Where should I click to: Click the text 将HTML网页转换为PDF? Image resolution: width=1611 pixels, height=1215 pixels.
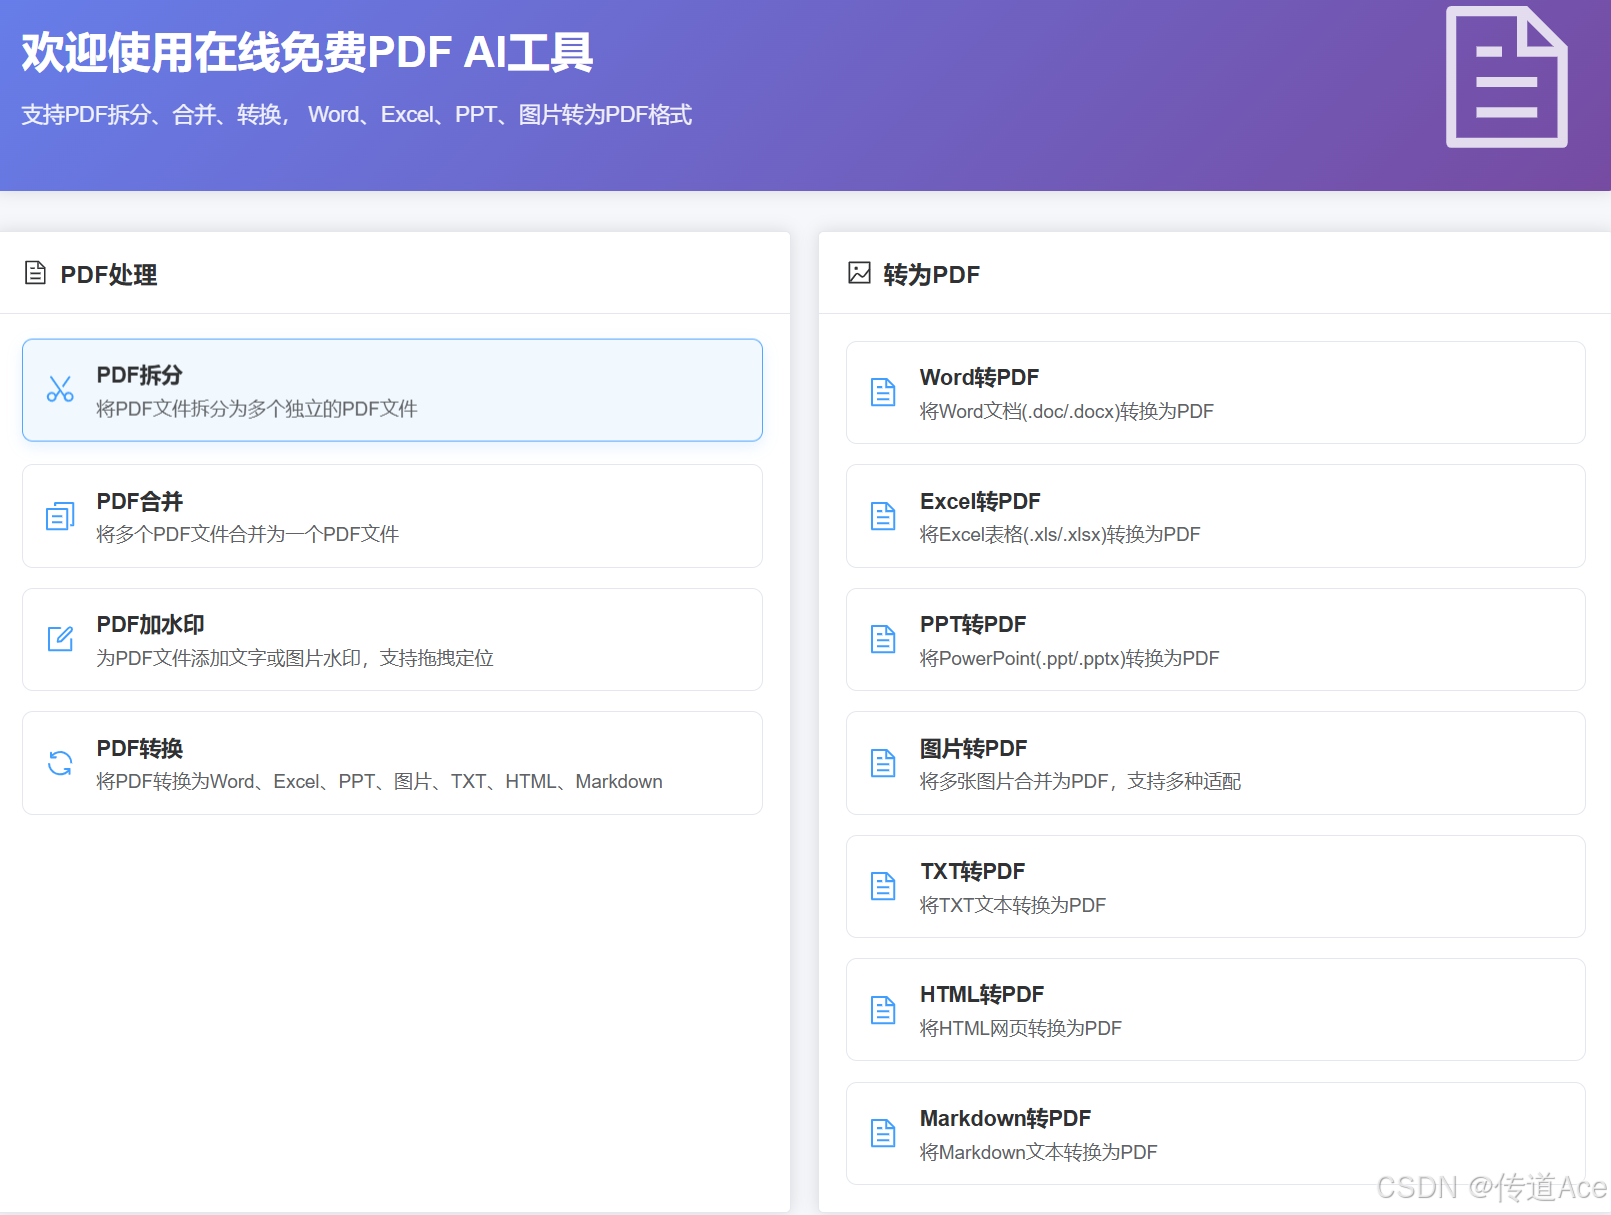coord(1020,1028)
